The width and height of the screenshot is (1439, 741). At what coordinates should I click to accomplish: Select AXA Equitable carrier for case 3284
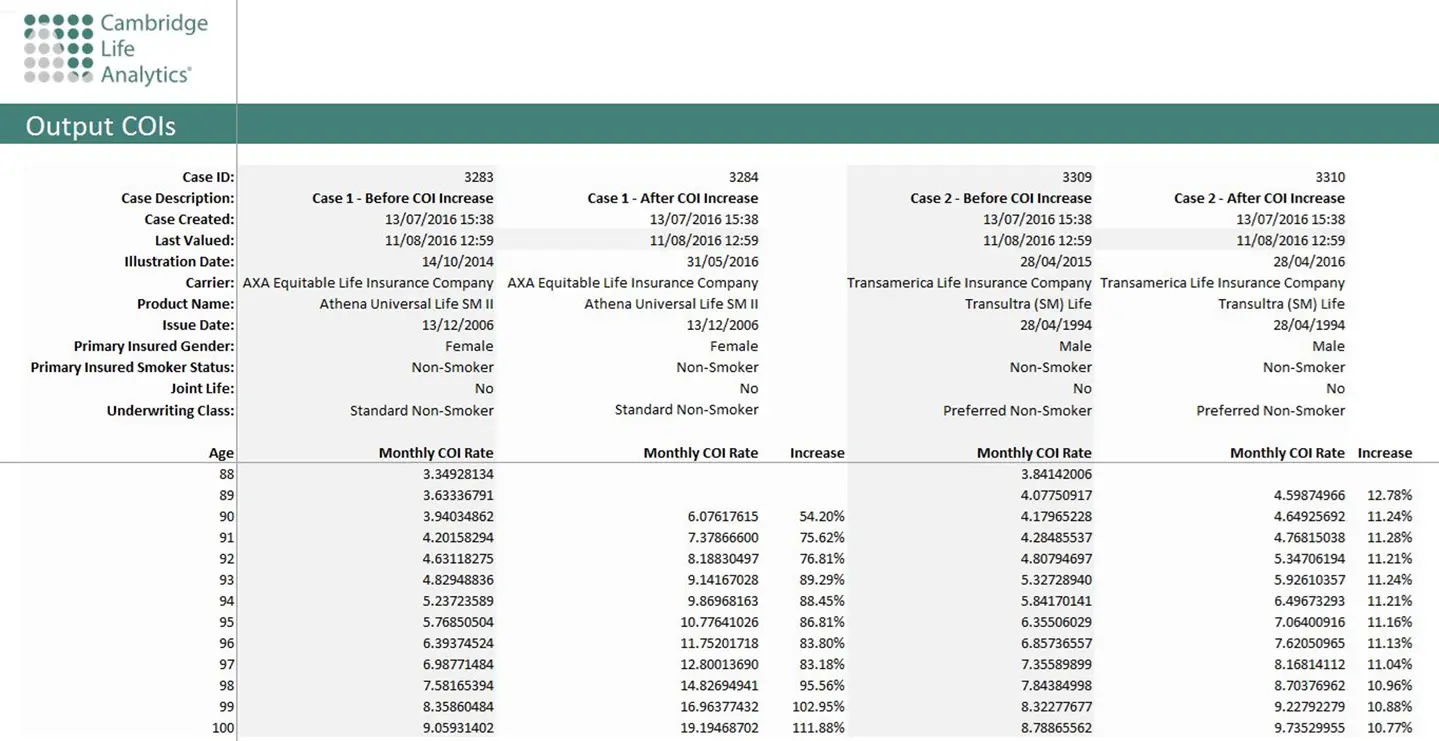[x=633, y=283]
